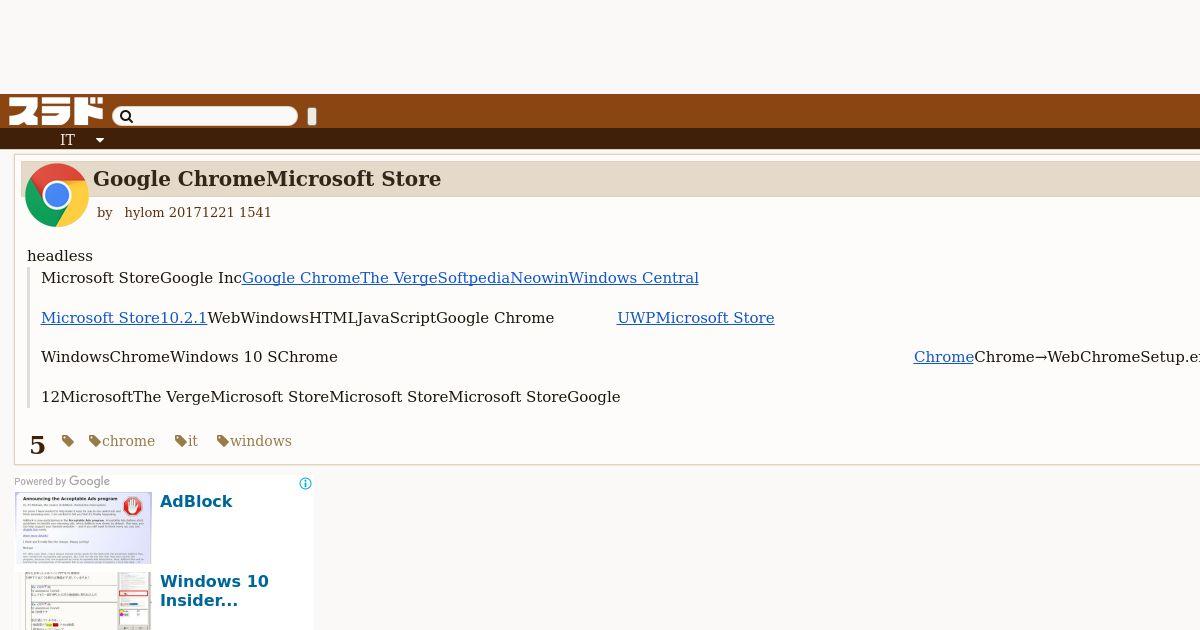Viewport: 1200px width, 630px height.
Task: Open the Softpedia source link
Action: point(474,278)
